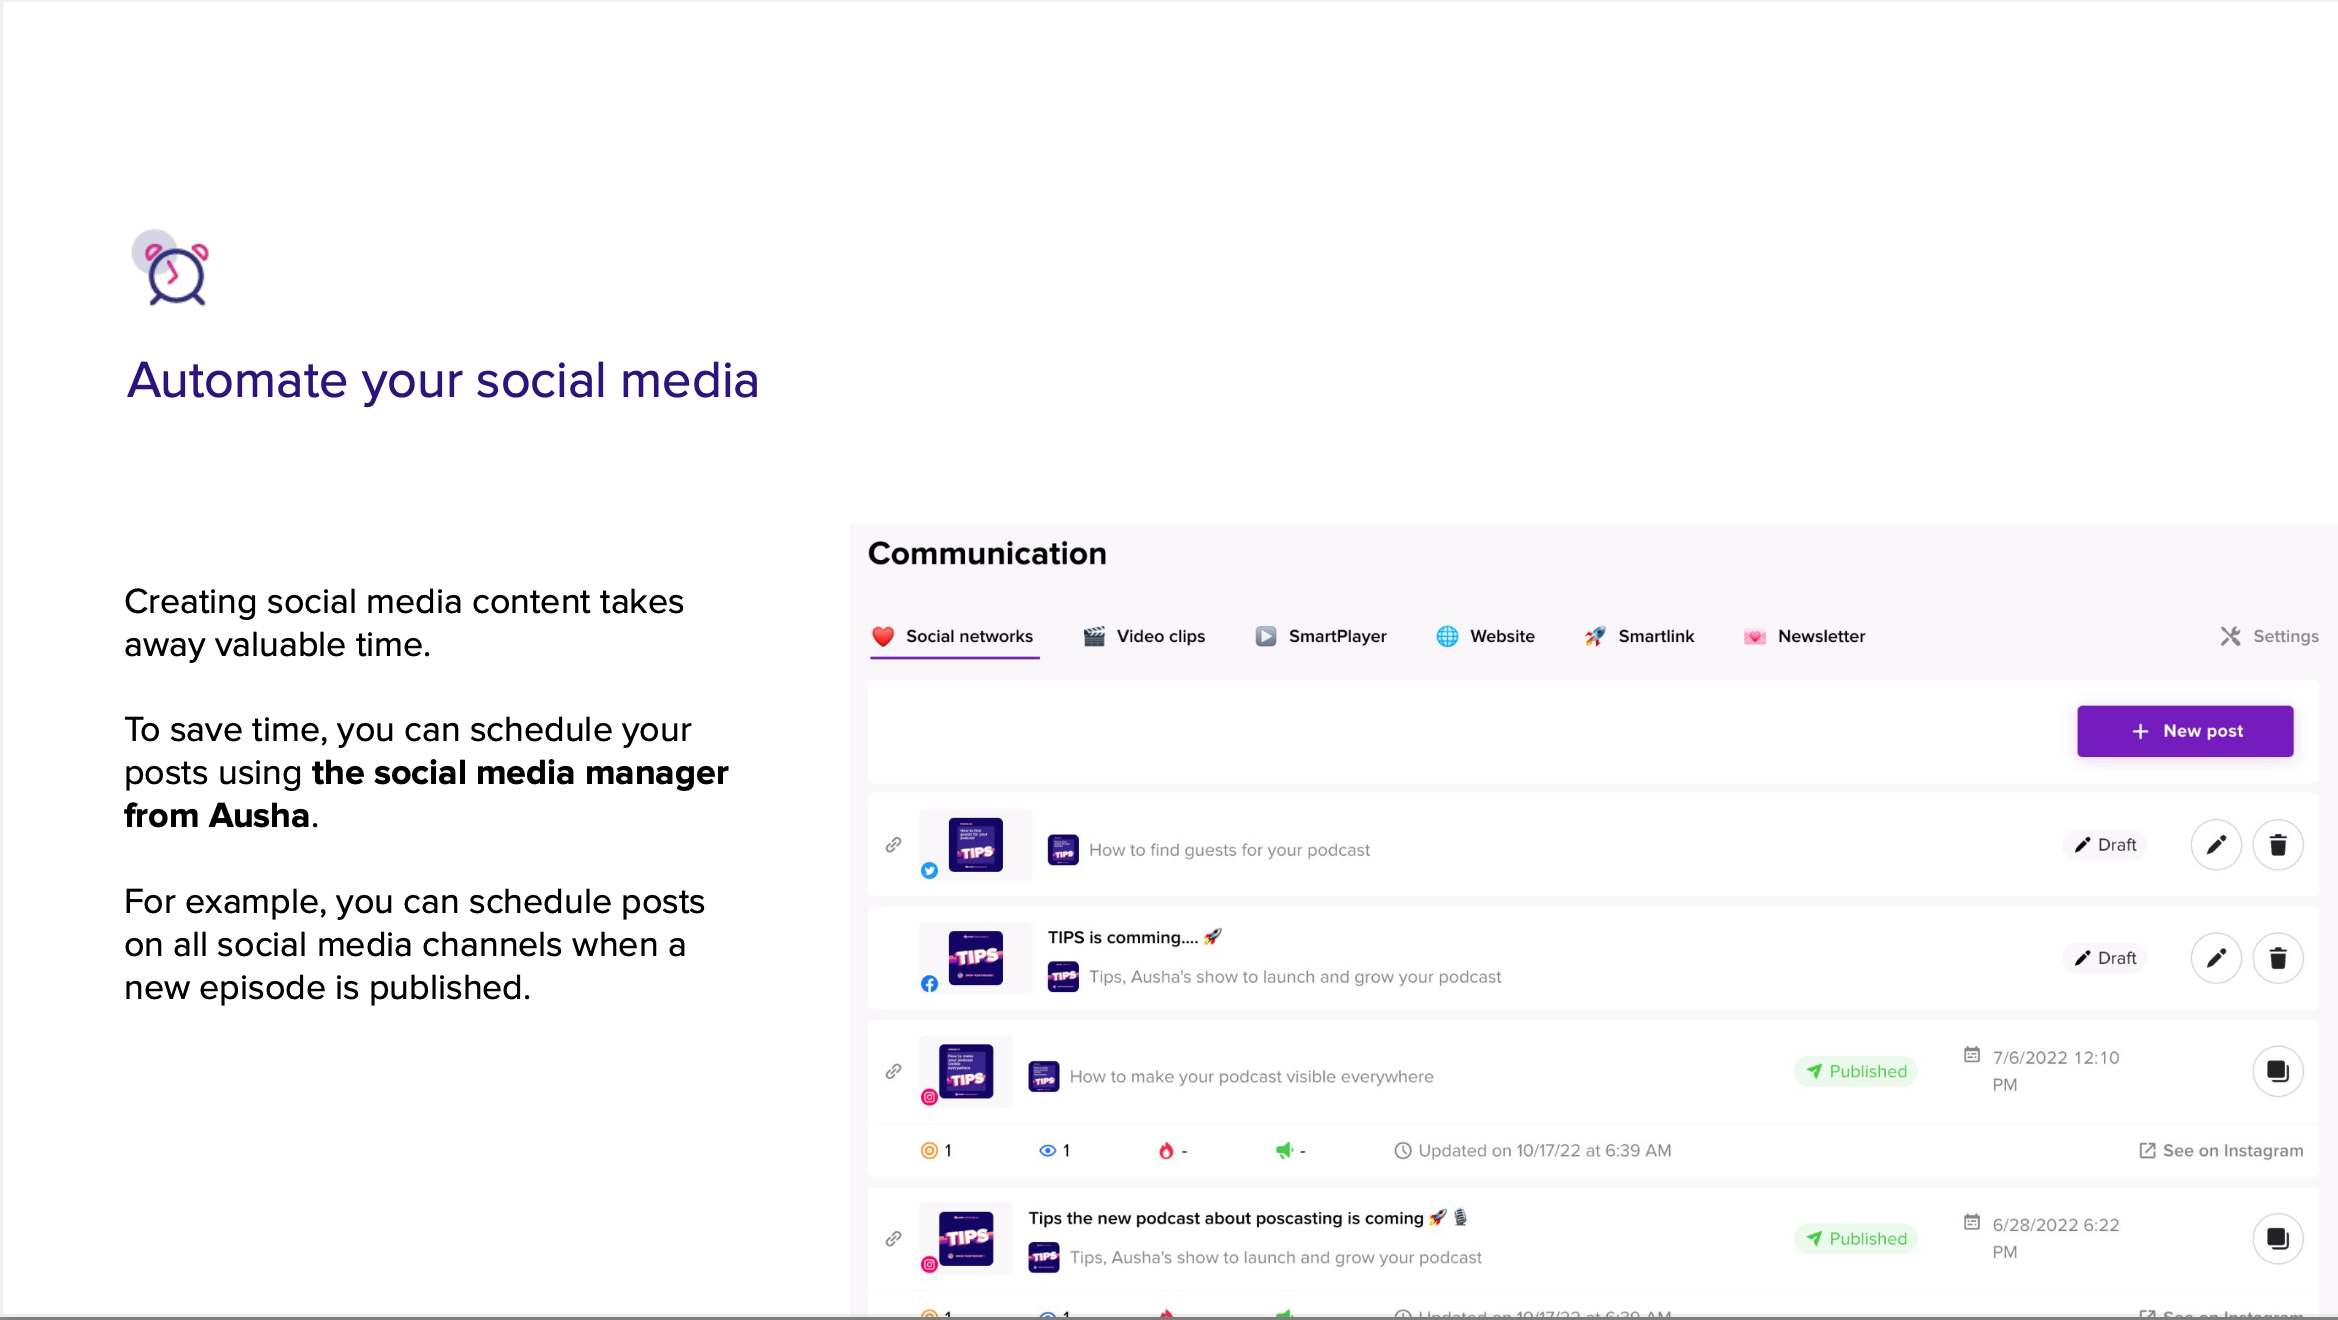Duplicate the 'How to make your podcast visible' post
Viewport: 2338px width, 1320px height.
[2278, 1071]
